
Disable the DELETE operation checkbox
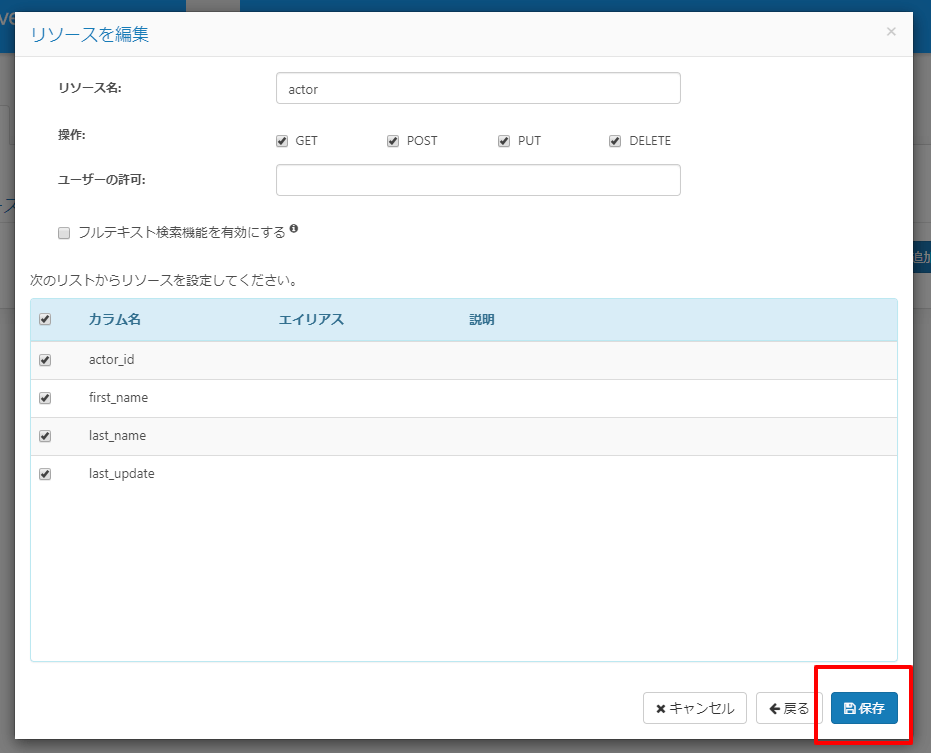click(615, 141)
